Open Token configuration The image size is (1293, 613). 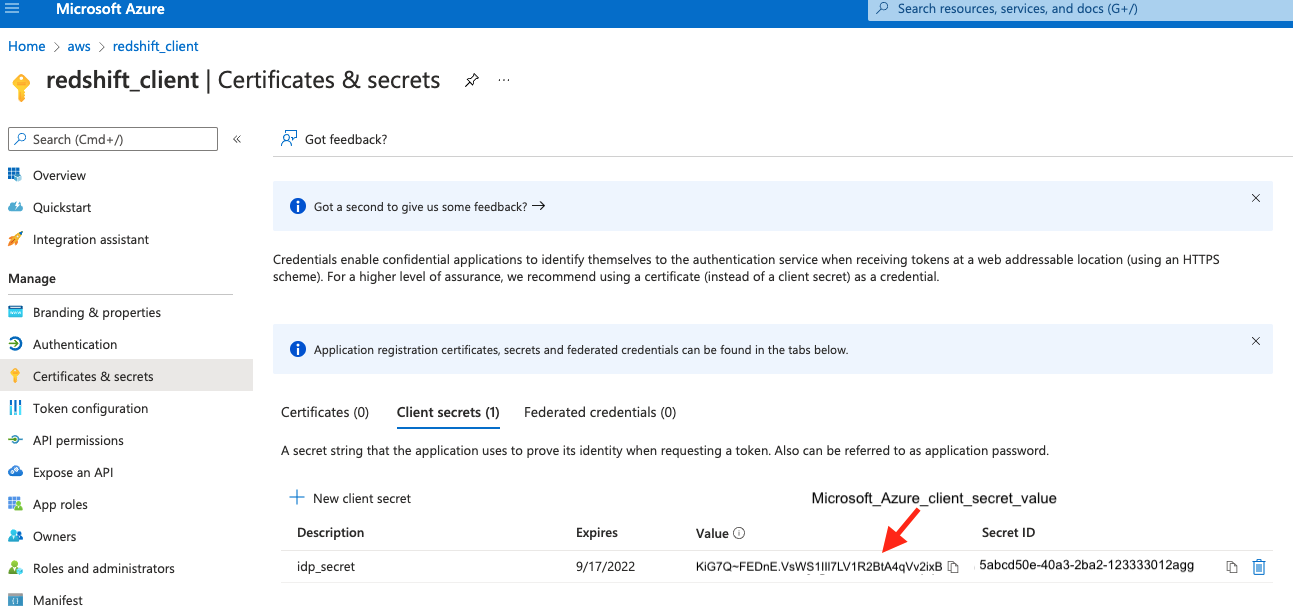point(90,408)
